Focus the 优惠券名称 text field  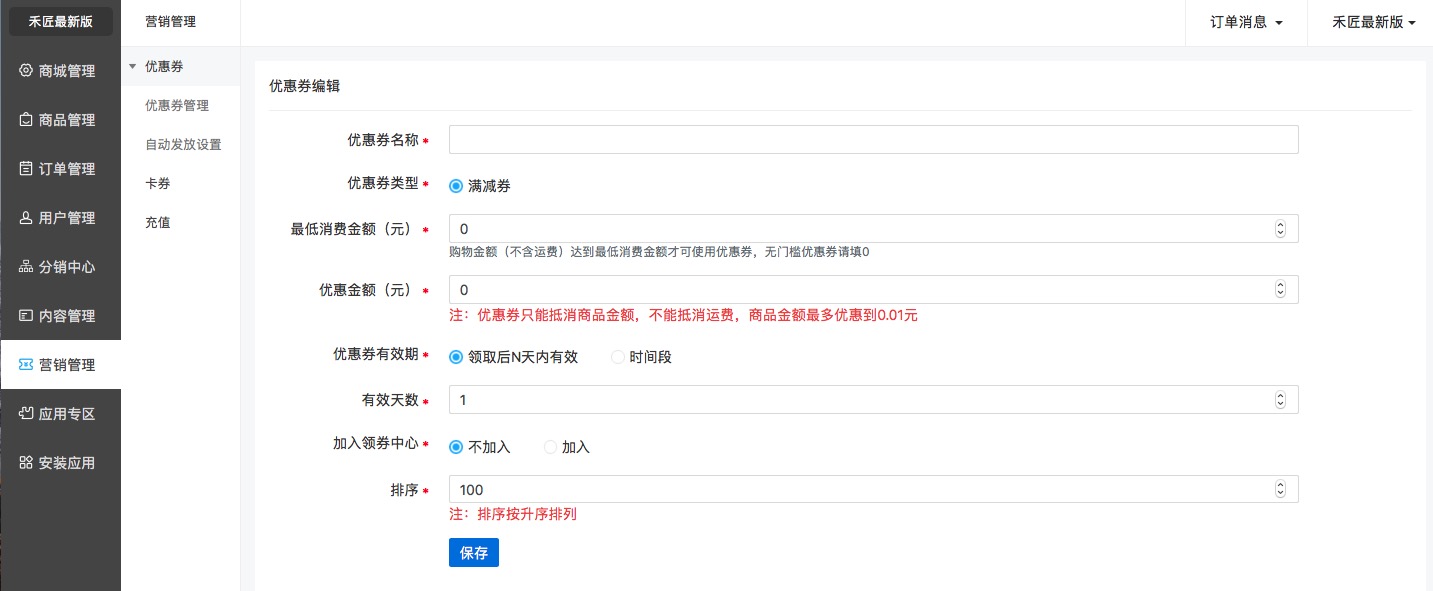[872, 140]
